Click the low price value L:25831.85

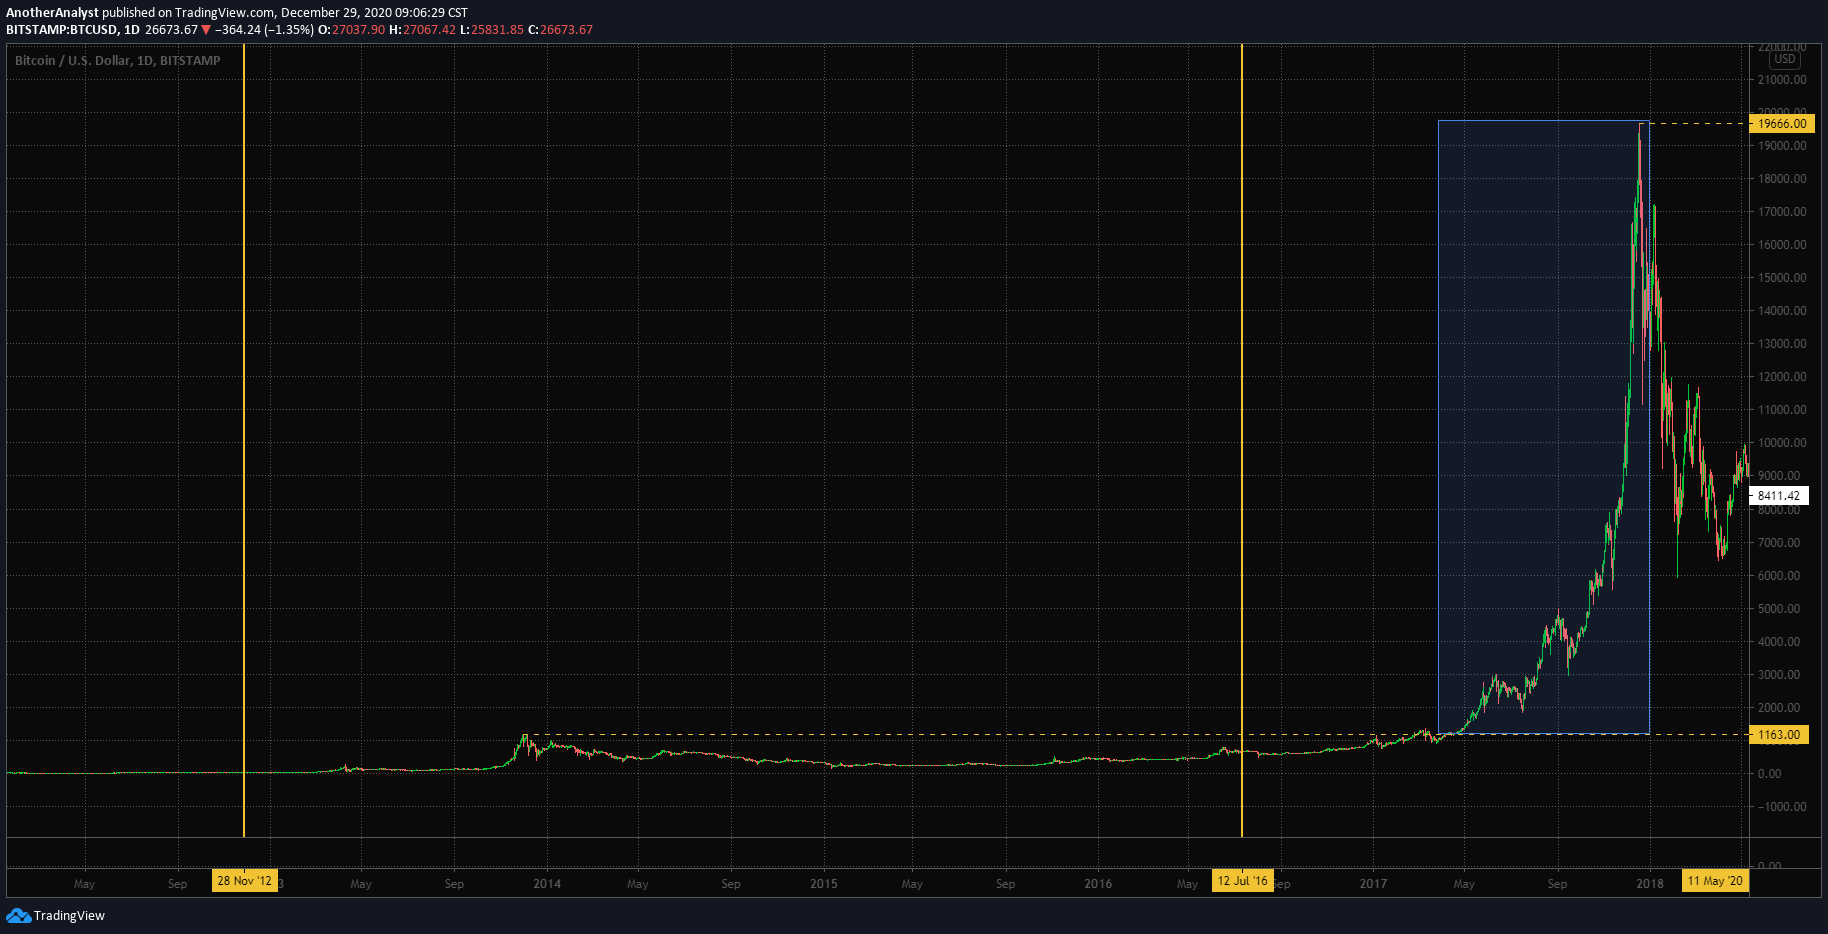click(492, 30)
